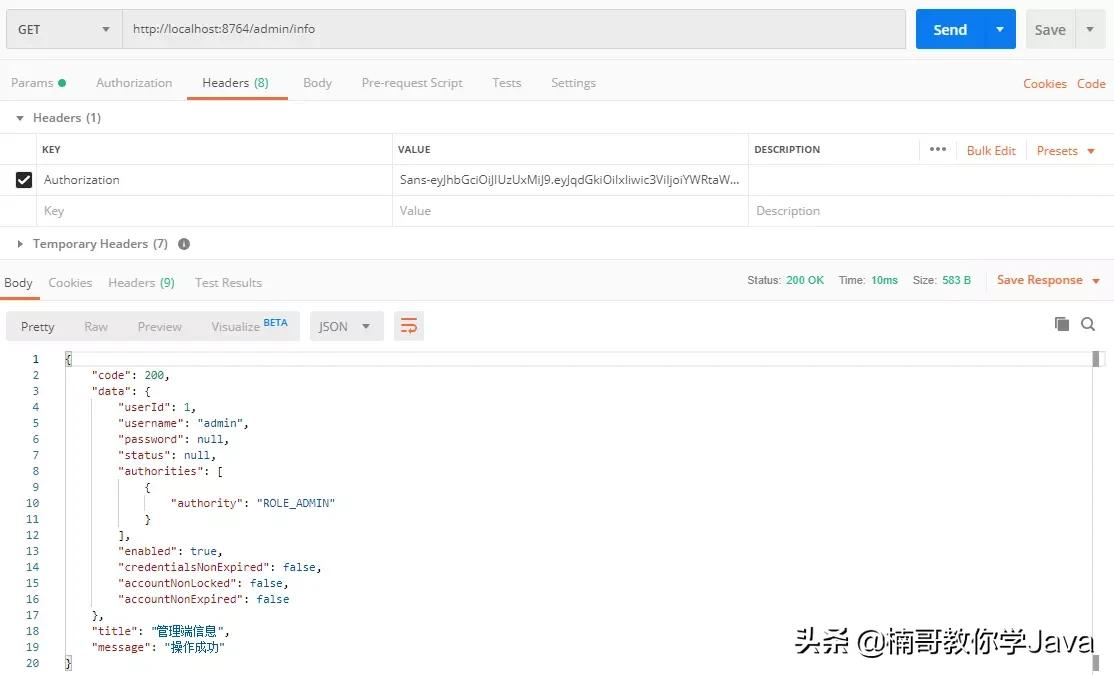Viewport: 1114px width, 675px height.
Task: Collapse the Headers (1) section
Action: tap(19, 117)
